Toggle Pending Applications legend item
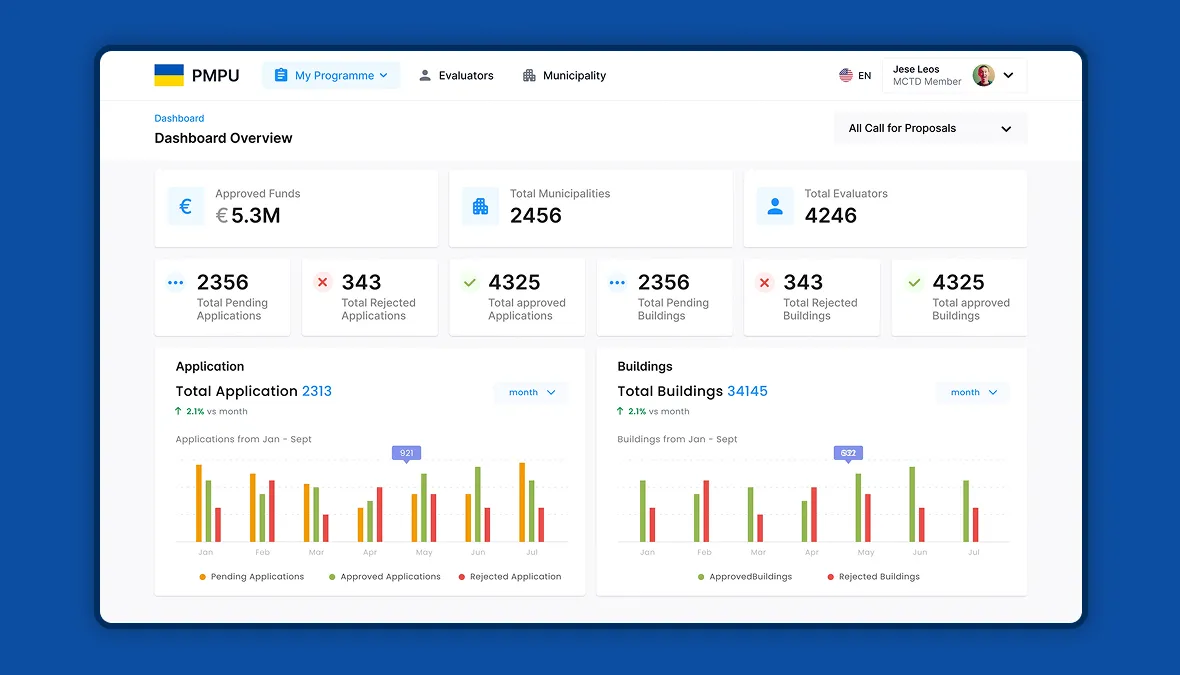The image size is (1180, 675). (x=251, y=576)
